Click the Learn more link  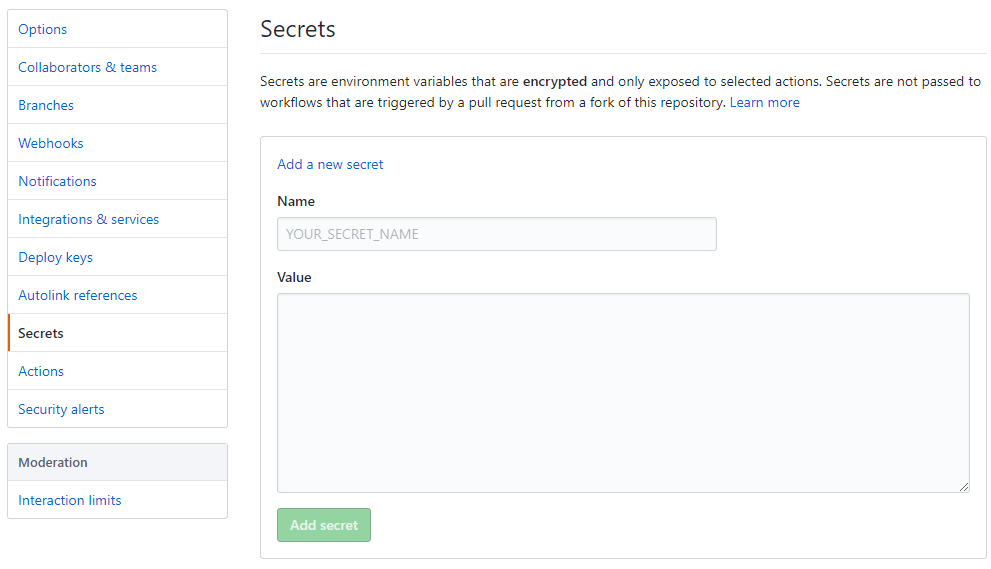point(764,102)
